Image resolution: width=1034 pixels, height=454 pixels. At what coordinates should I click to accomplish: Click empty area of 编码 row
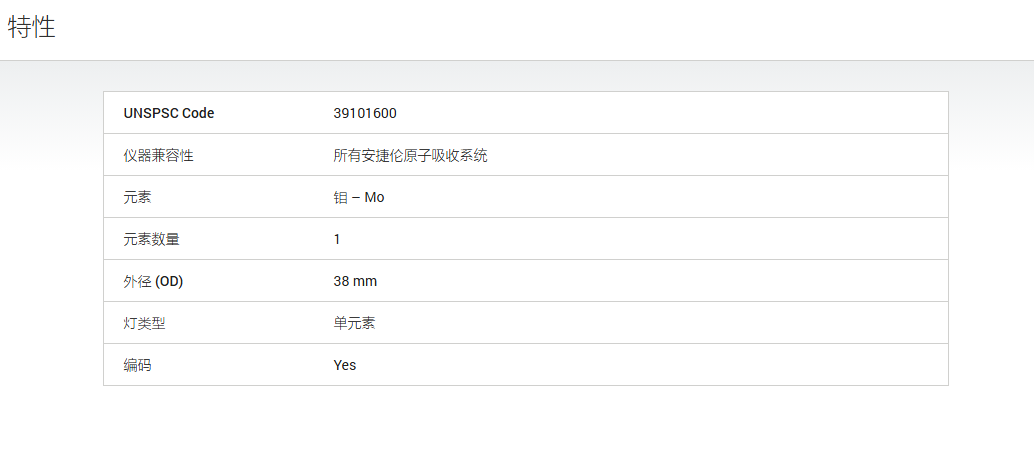coord(659,366)
